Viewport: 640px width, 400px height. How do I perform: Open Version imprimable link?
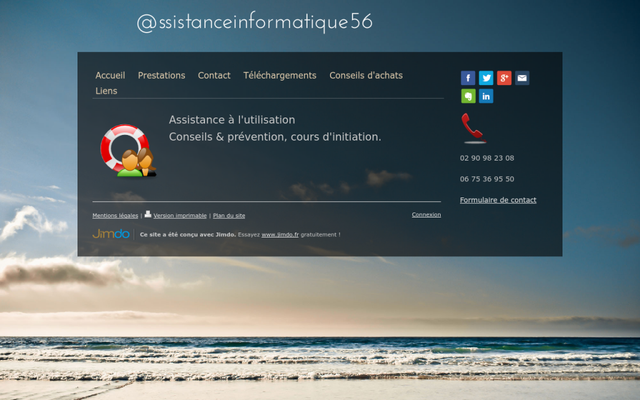[x=180, y=216]
